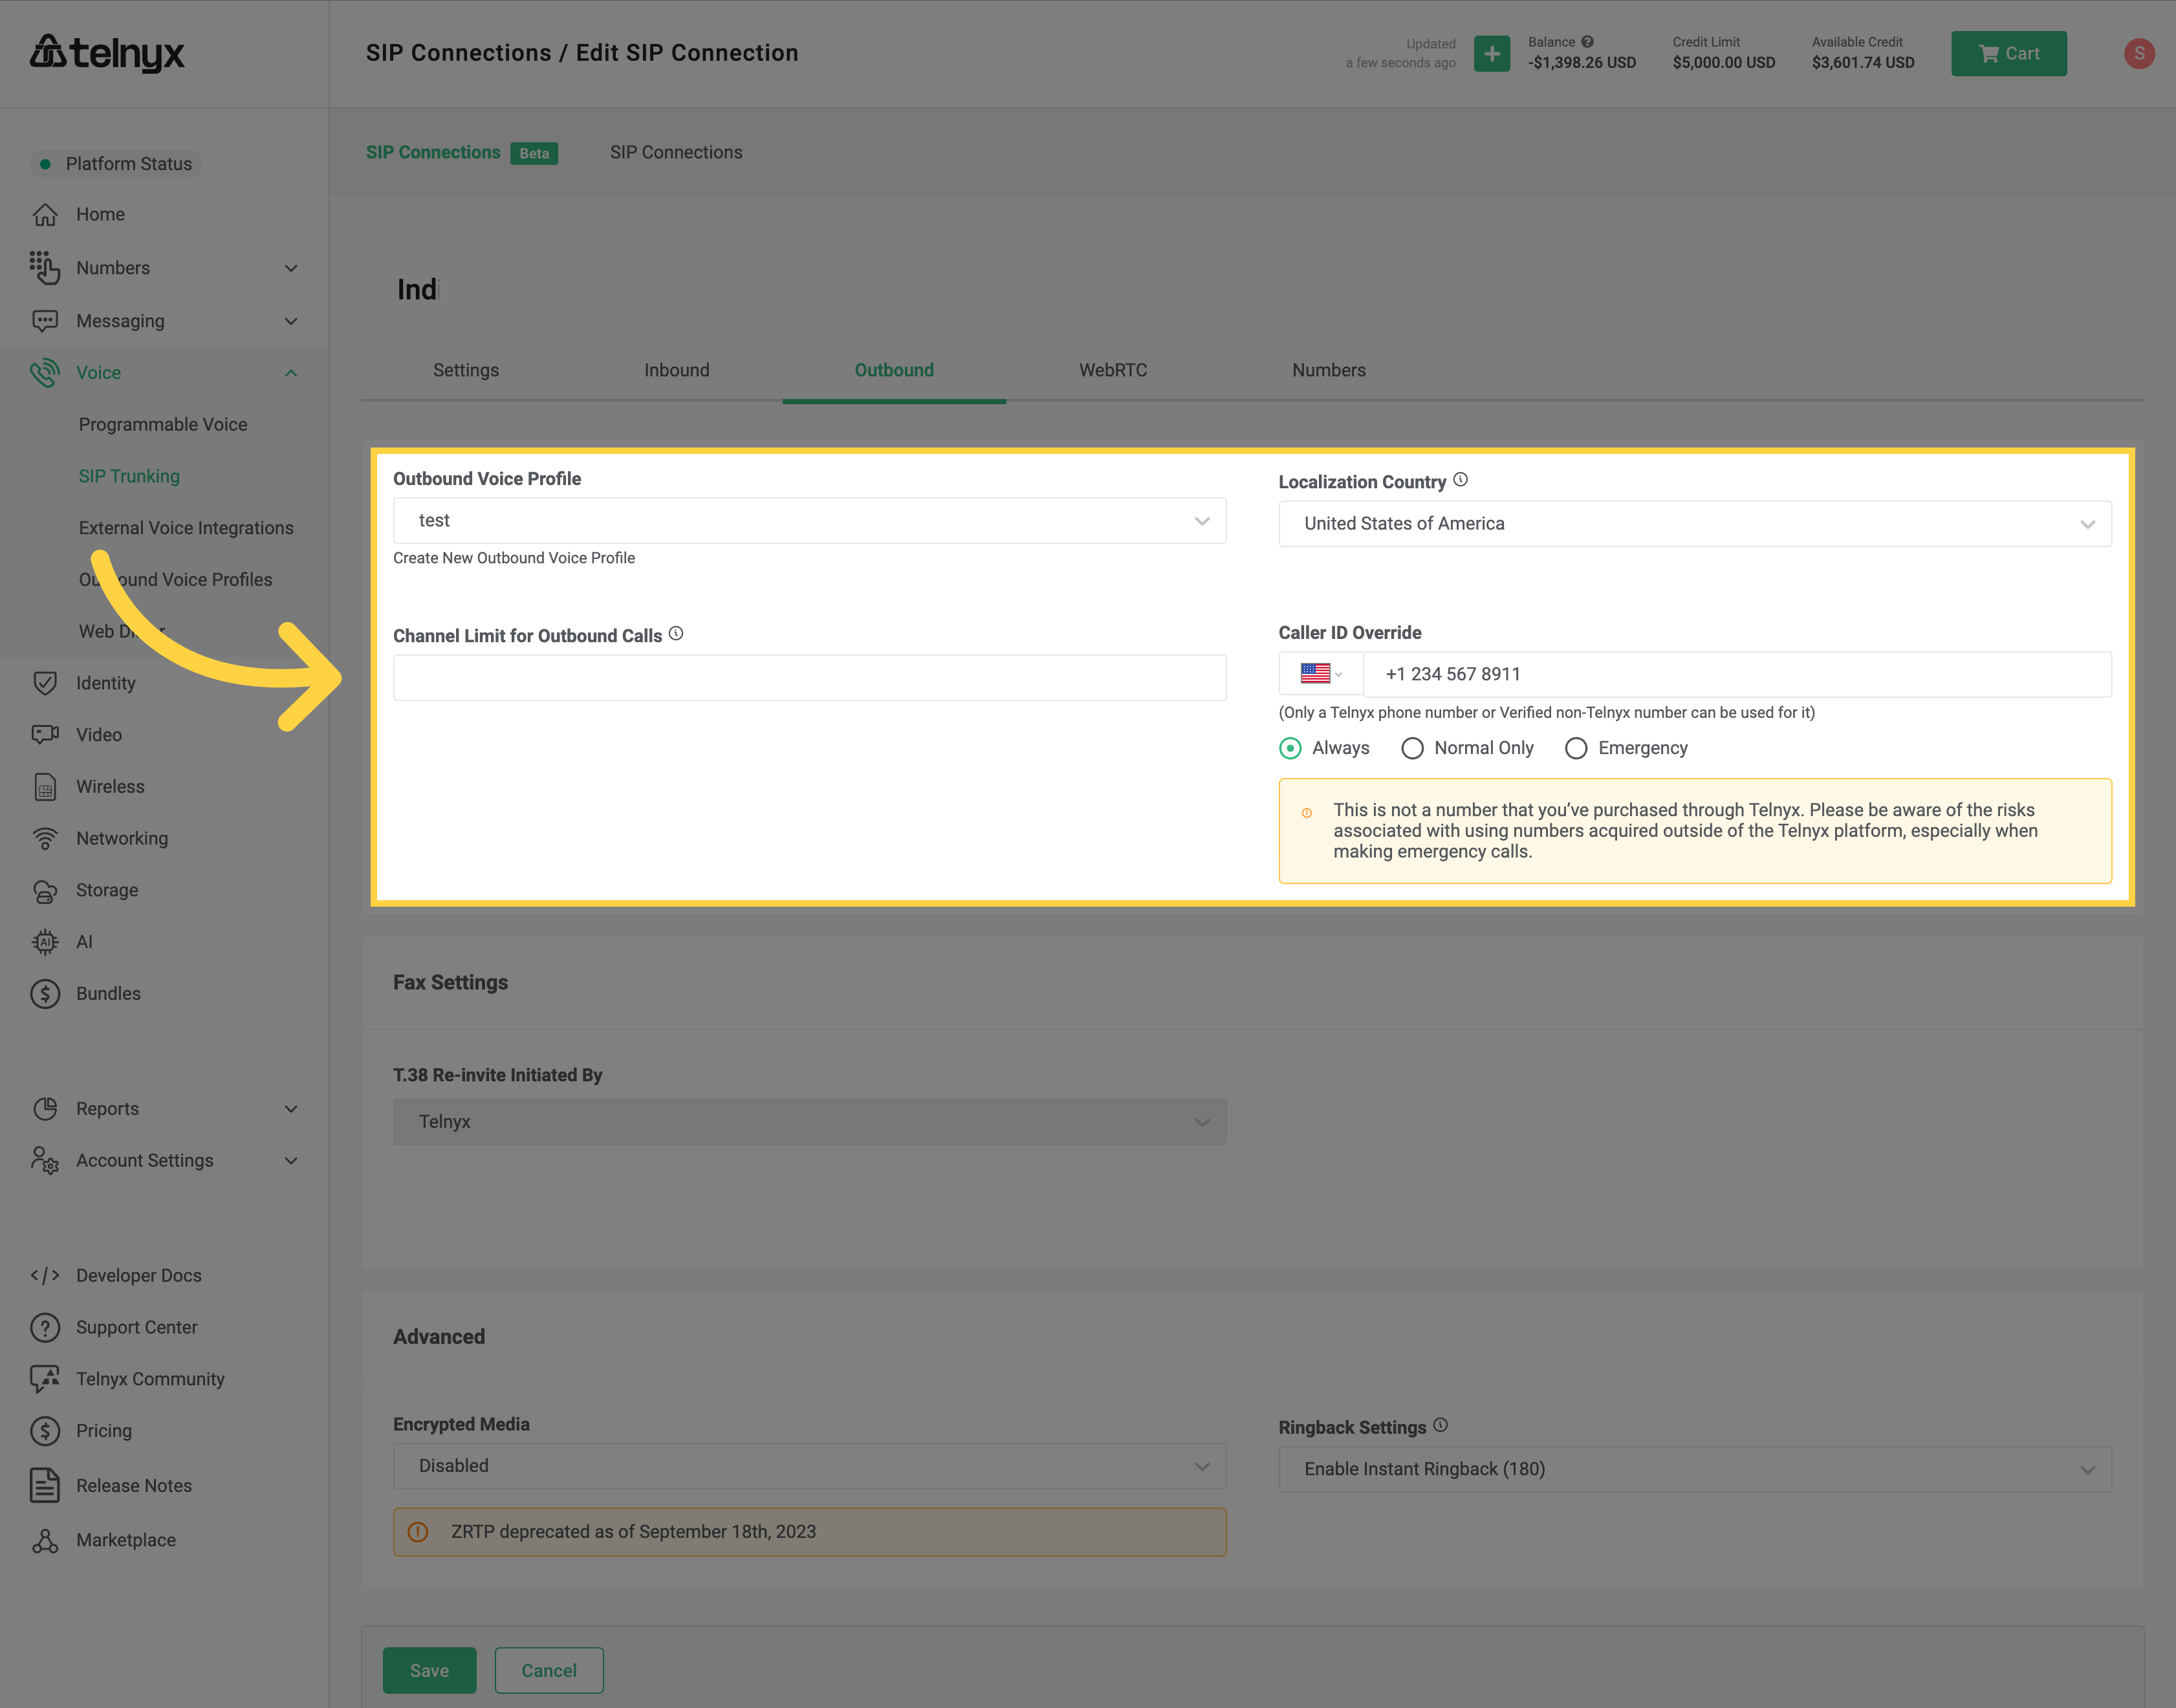The image size is (2176, 1708).
Task: Click the Localization Country info icon
Action: (1460, 480)
